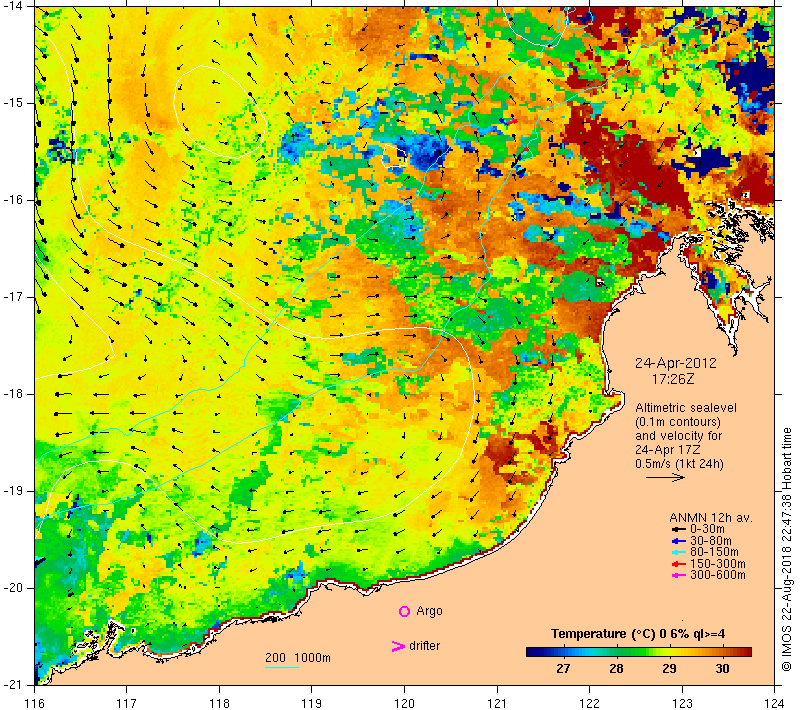Click the cyan 200 1000m isobath line sample

[x=282, y=667]
